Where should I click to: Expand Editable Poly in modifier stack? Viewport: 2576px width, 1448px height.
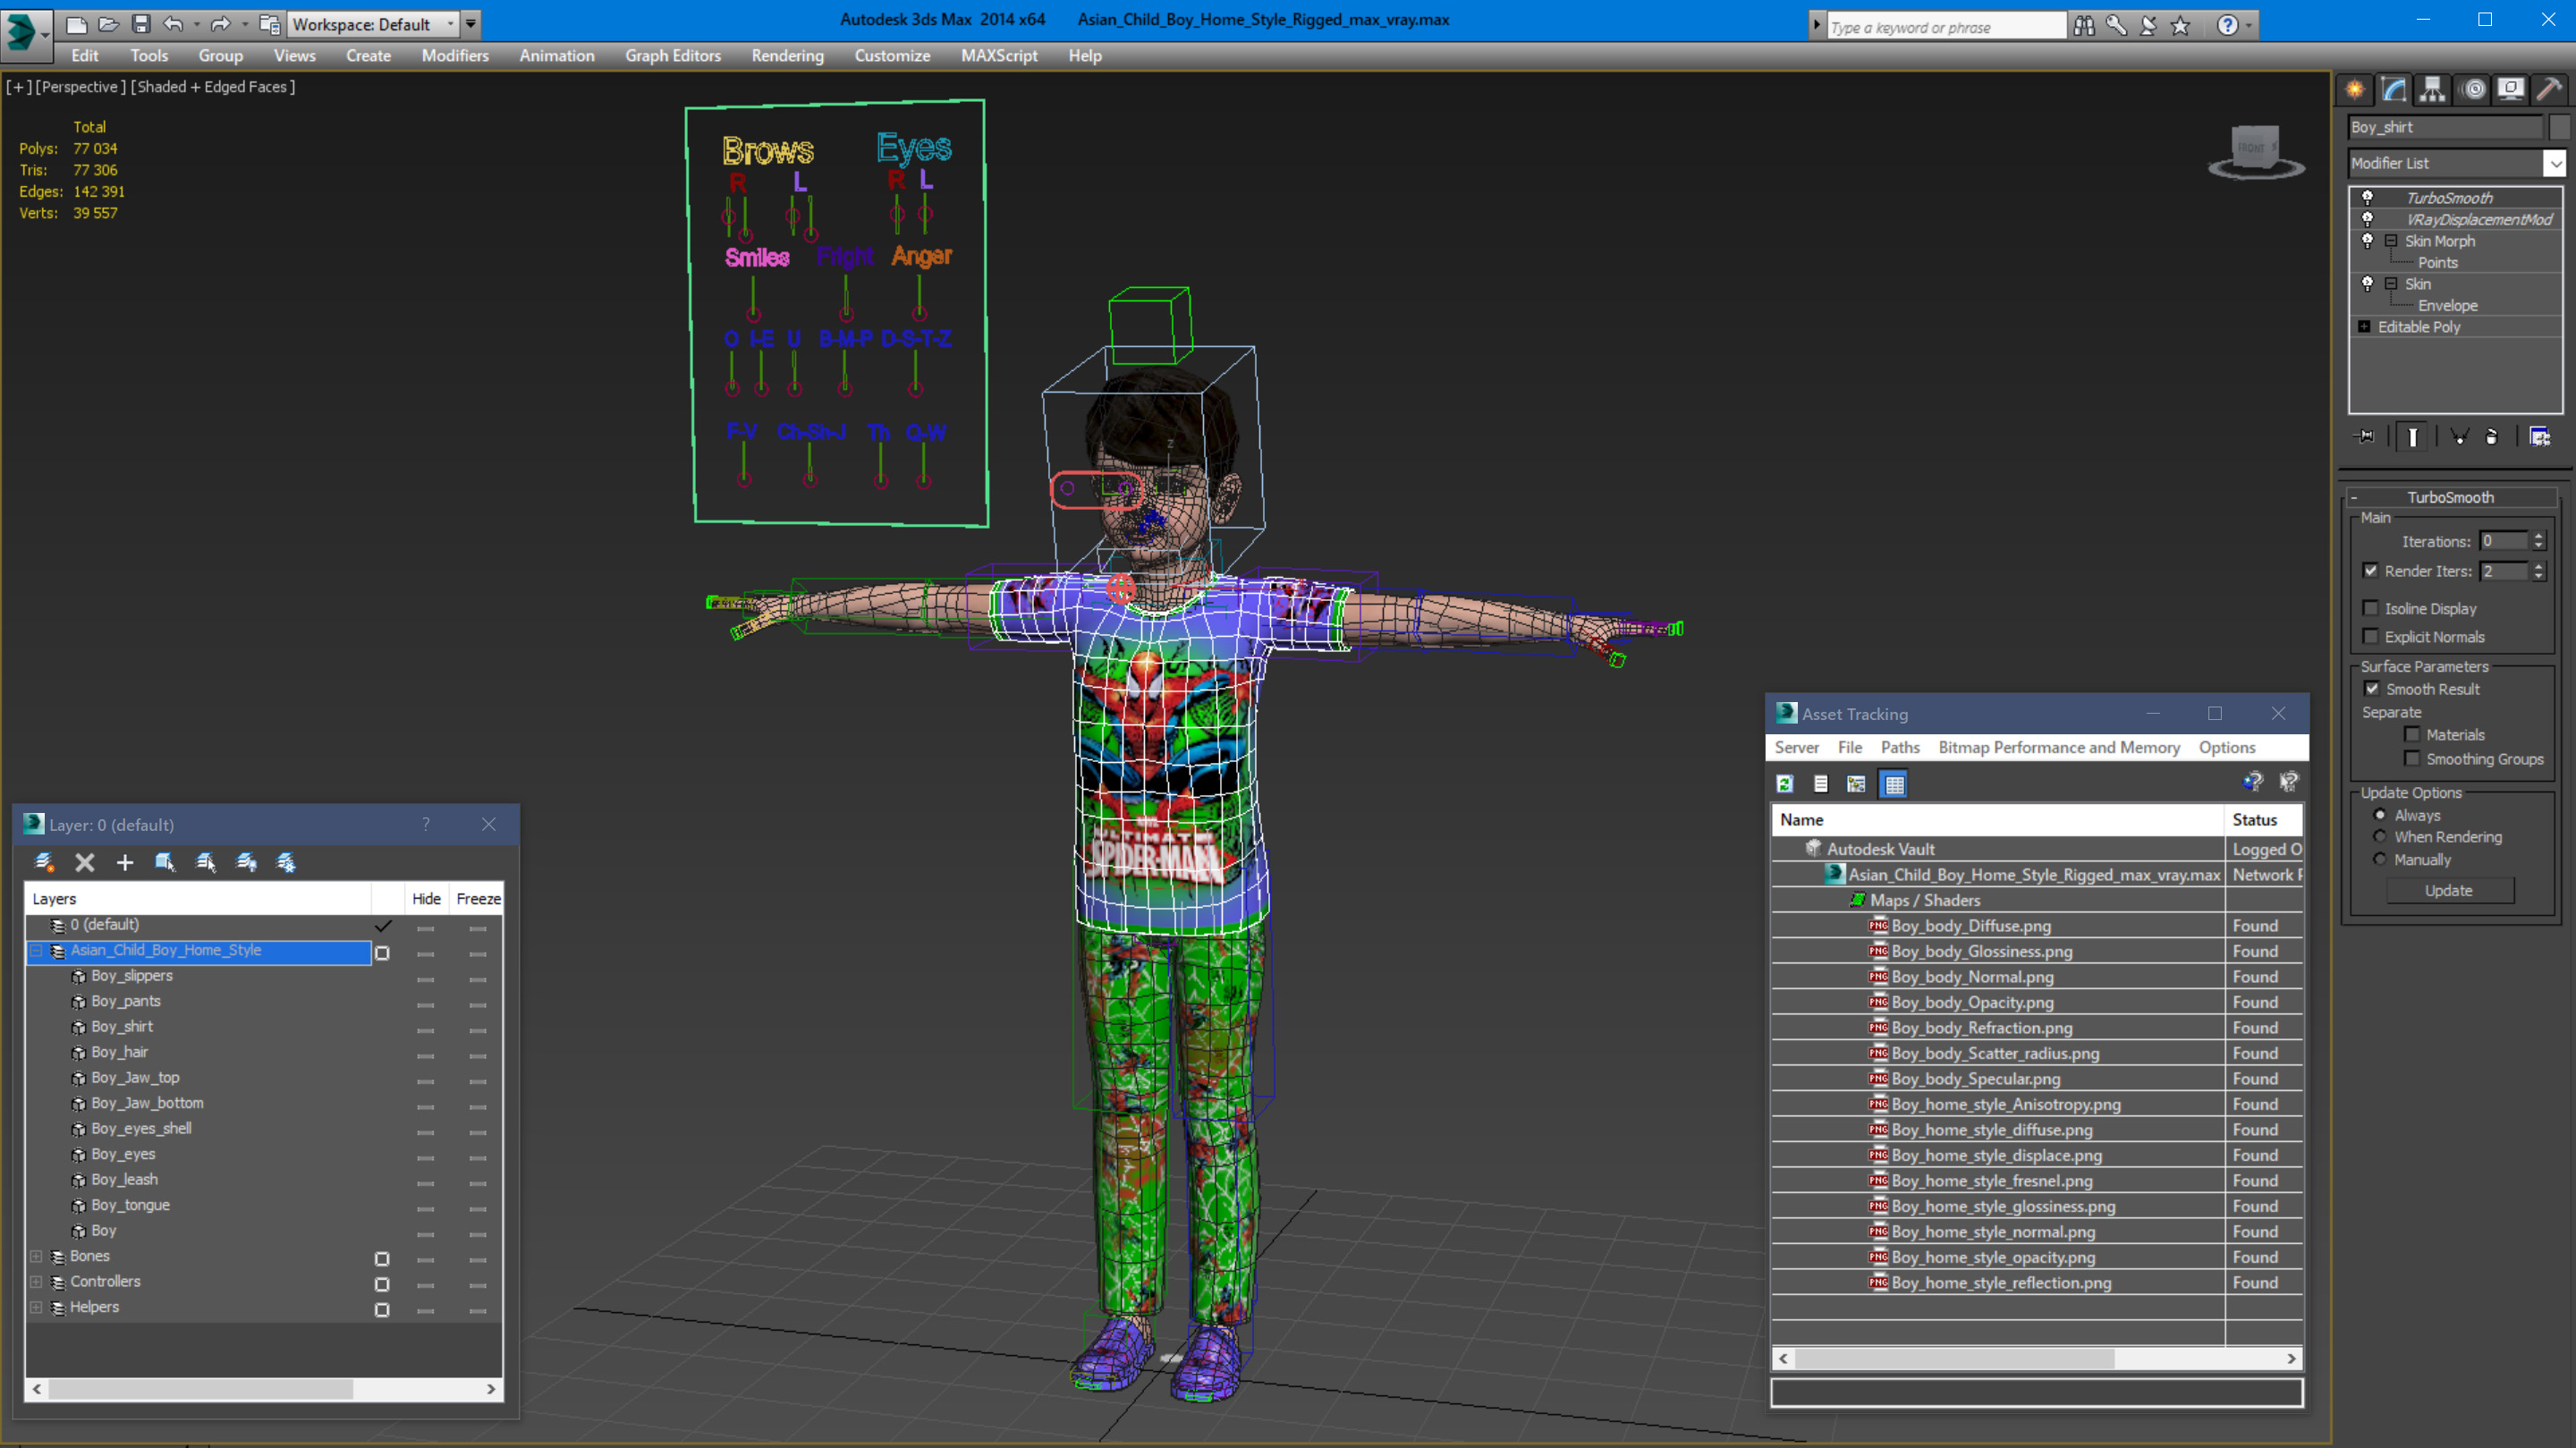(x=2365, y=327)
